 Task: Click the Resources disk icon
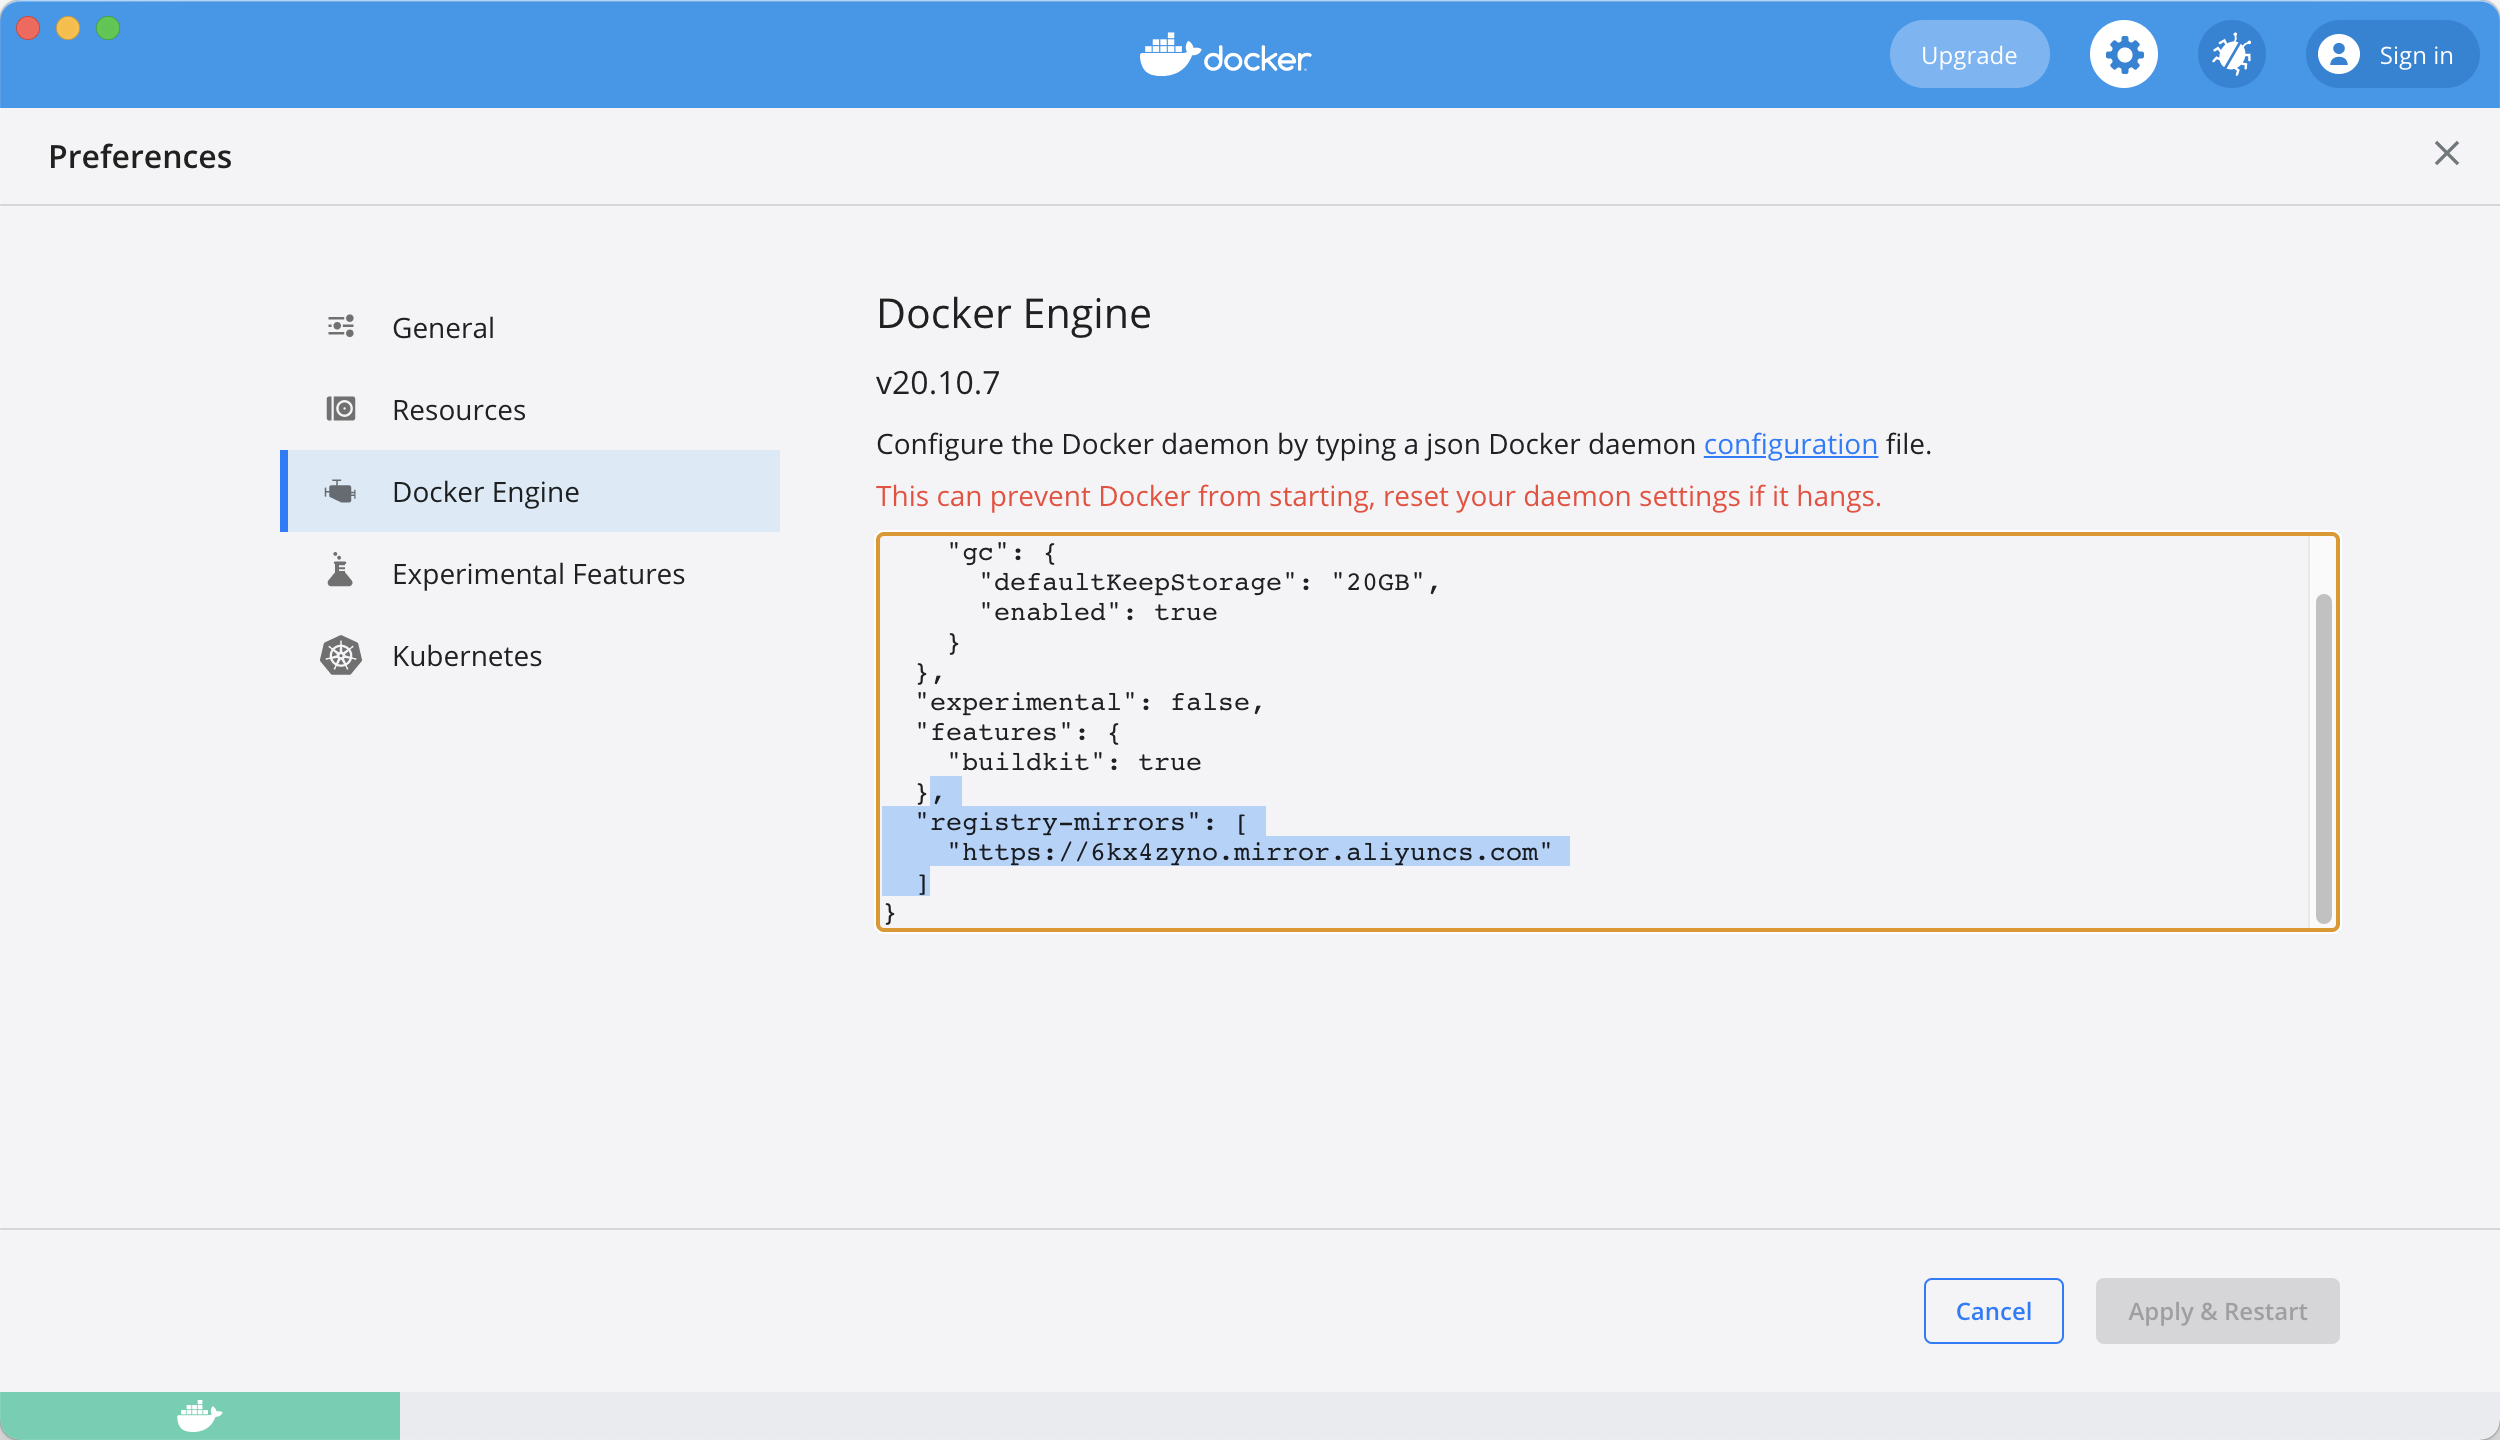pyautogui.click(x=341, y=409)
